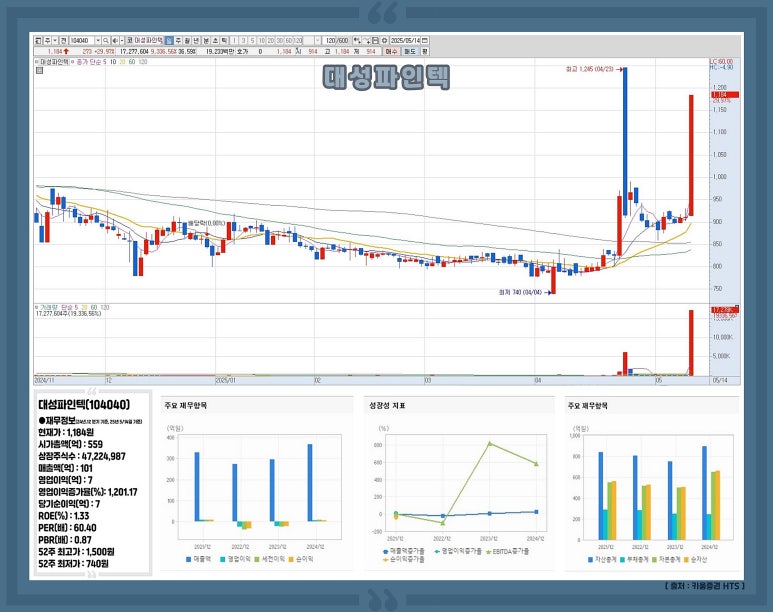Viewport: 773px width, 612px height.
Task: Select the 3 interval button
Action: pyautogui.click(x=243, y=40)
